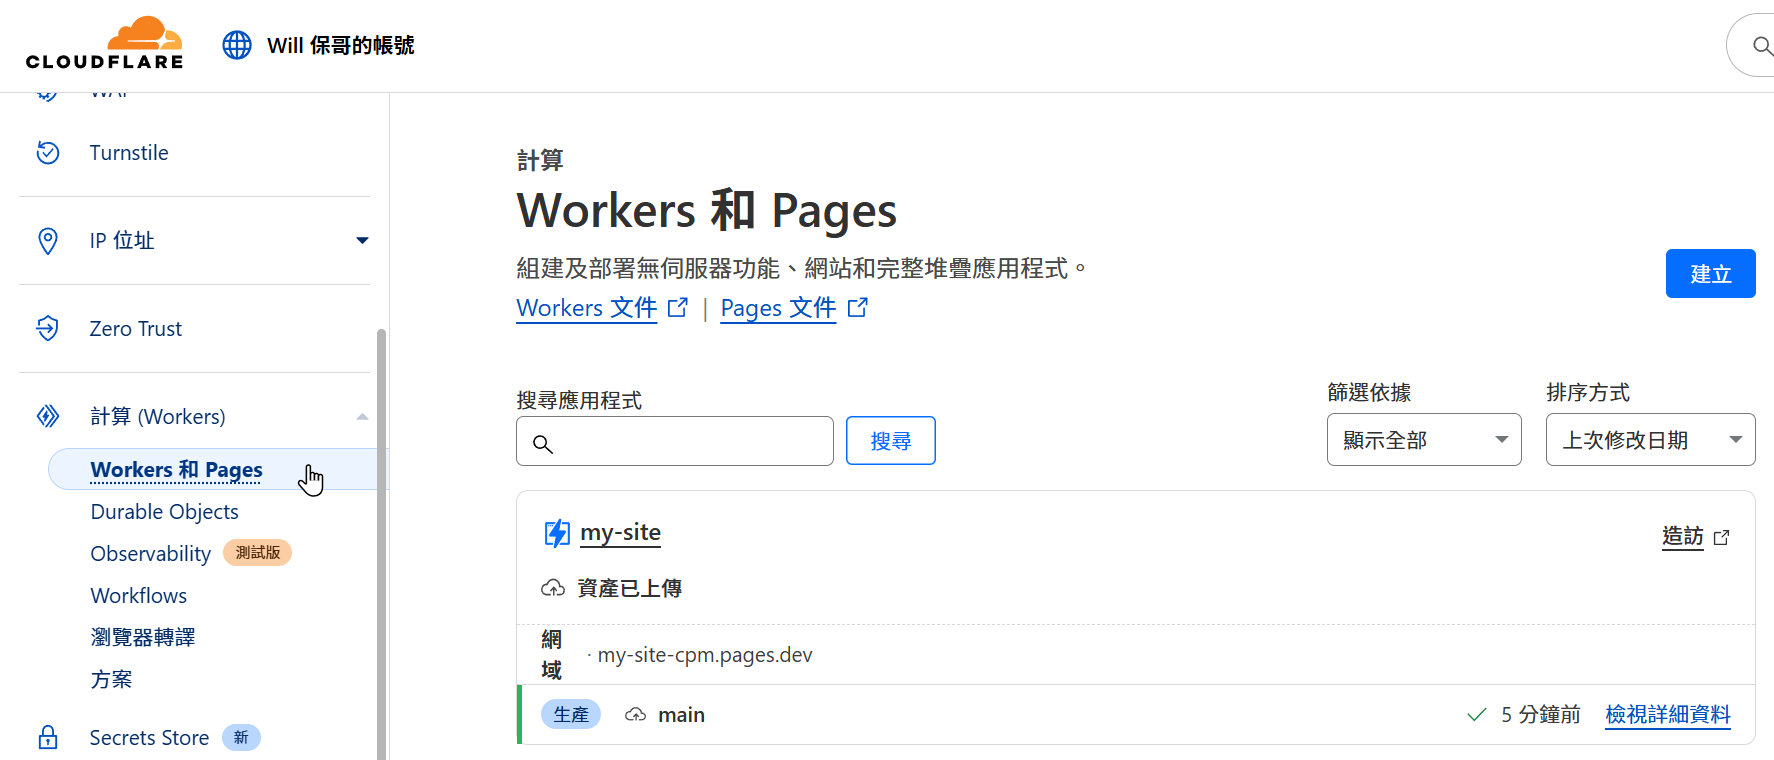Screen dimensions: 1774x760
Task: Open Durable Objects in sidebar
Action: point(164,512)
